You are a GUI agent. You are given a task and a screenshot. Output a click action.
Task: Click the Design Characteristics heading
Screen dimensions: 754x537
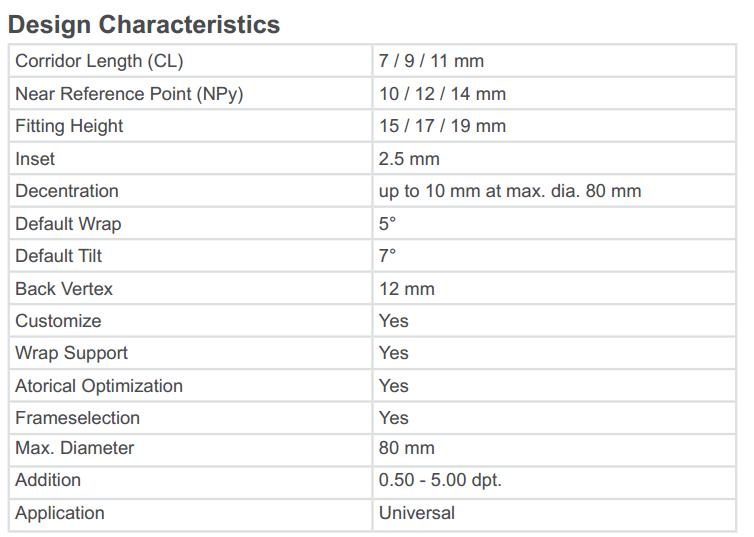pyautogui.click(x=144, y=24)
